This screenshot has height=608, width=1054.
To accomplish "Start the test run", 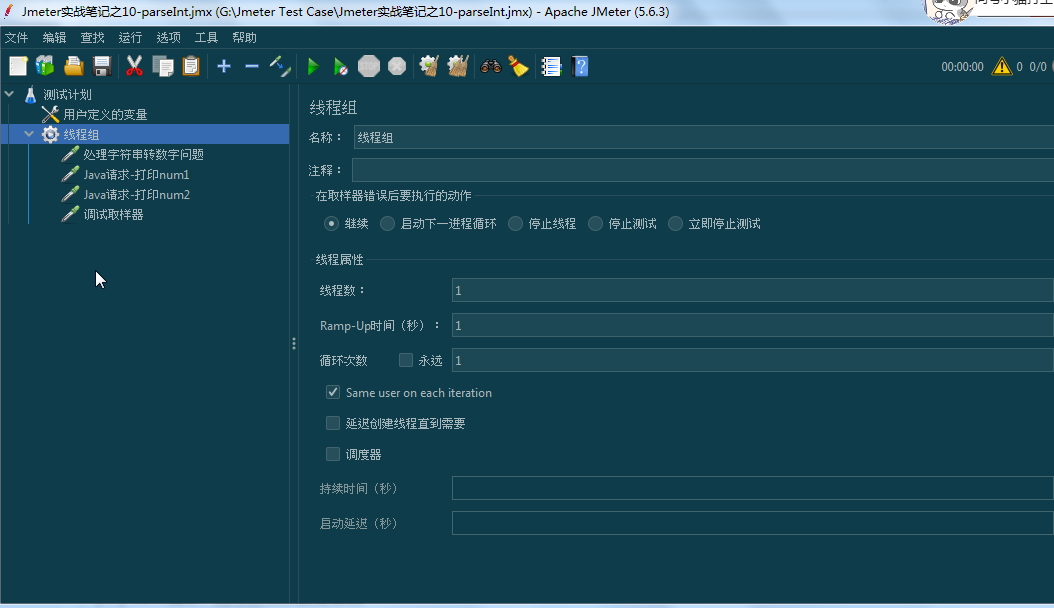I will [x=312, y=66].
